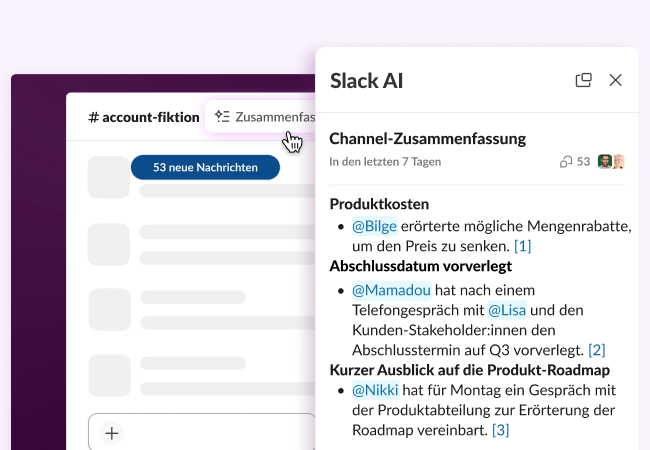
Task: Open the @Nikki mention
Action: coord(374,390)
